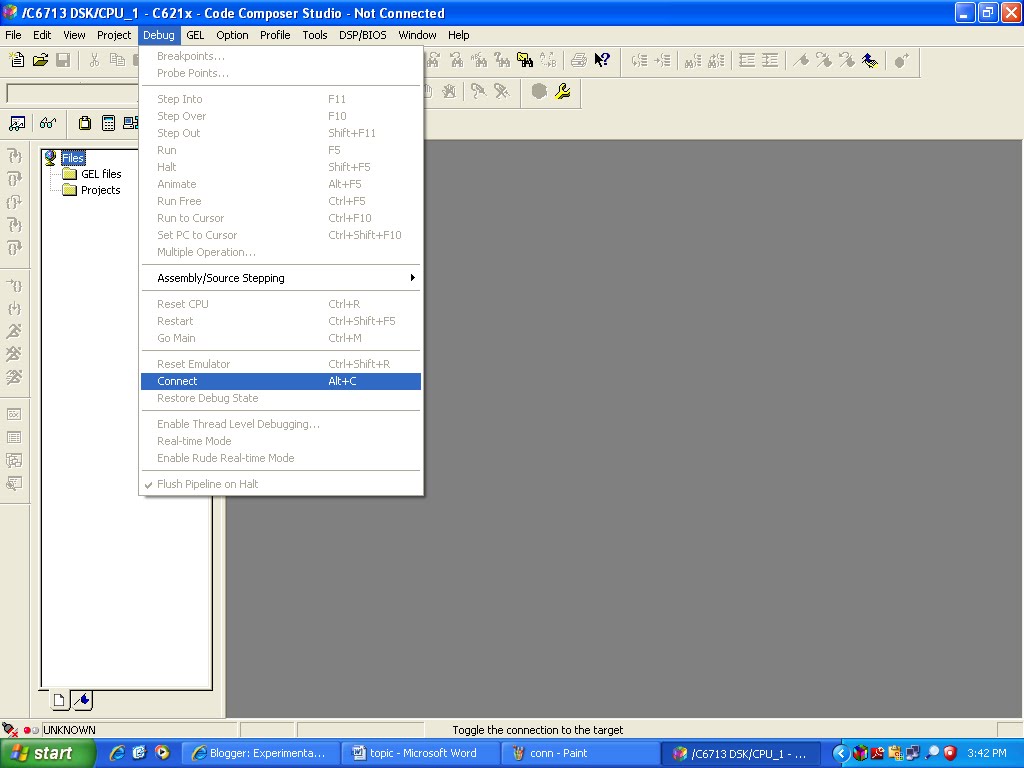This screenshot has height=768, width=1024.
Task: Open the Help menu
Action: click(x=458, y=35)
